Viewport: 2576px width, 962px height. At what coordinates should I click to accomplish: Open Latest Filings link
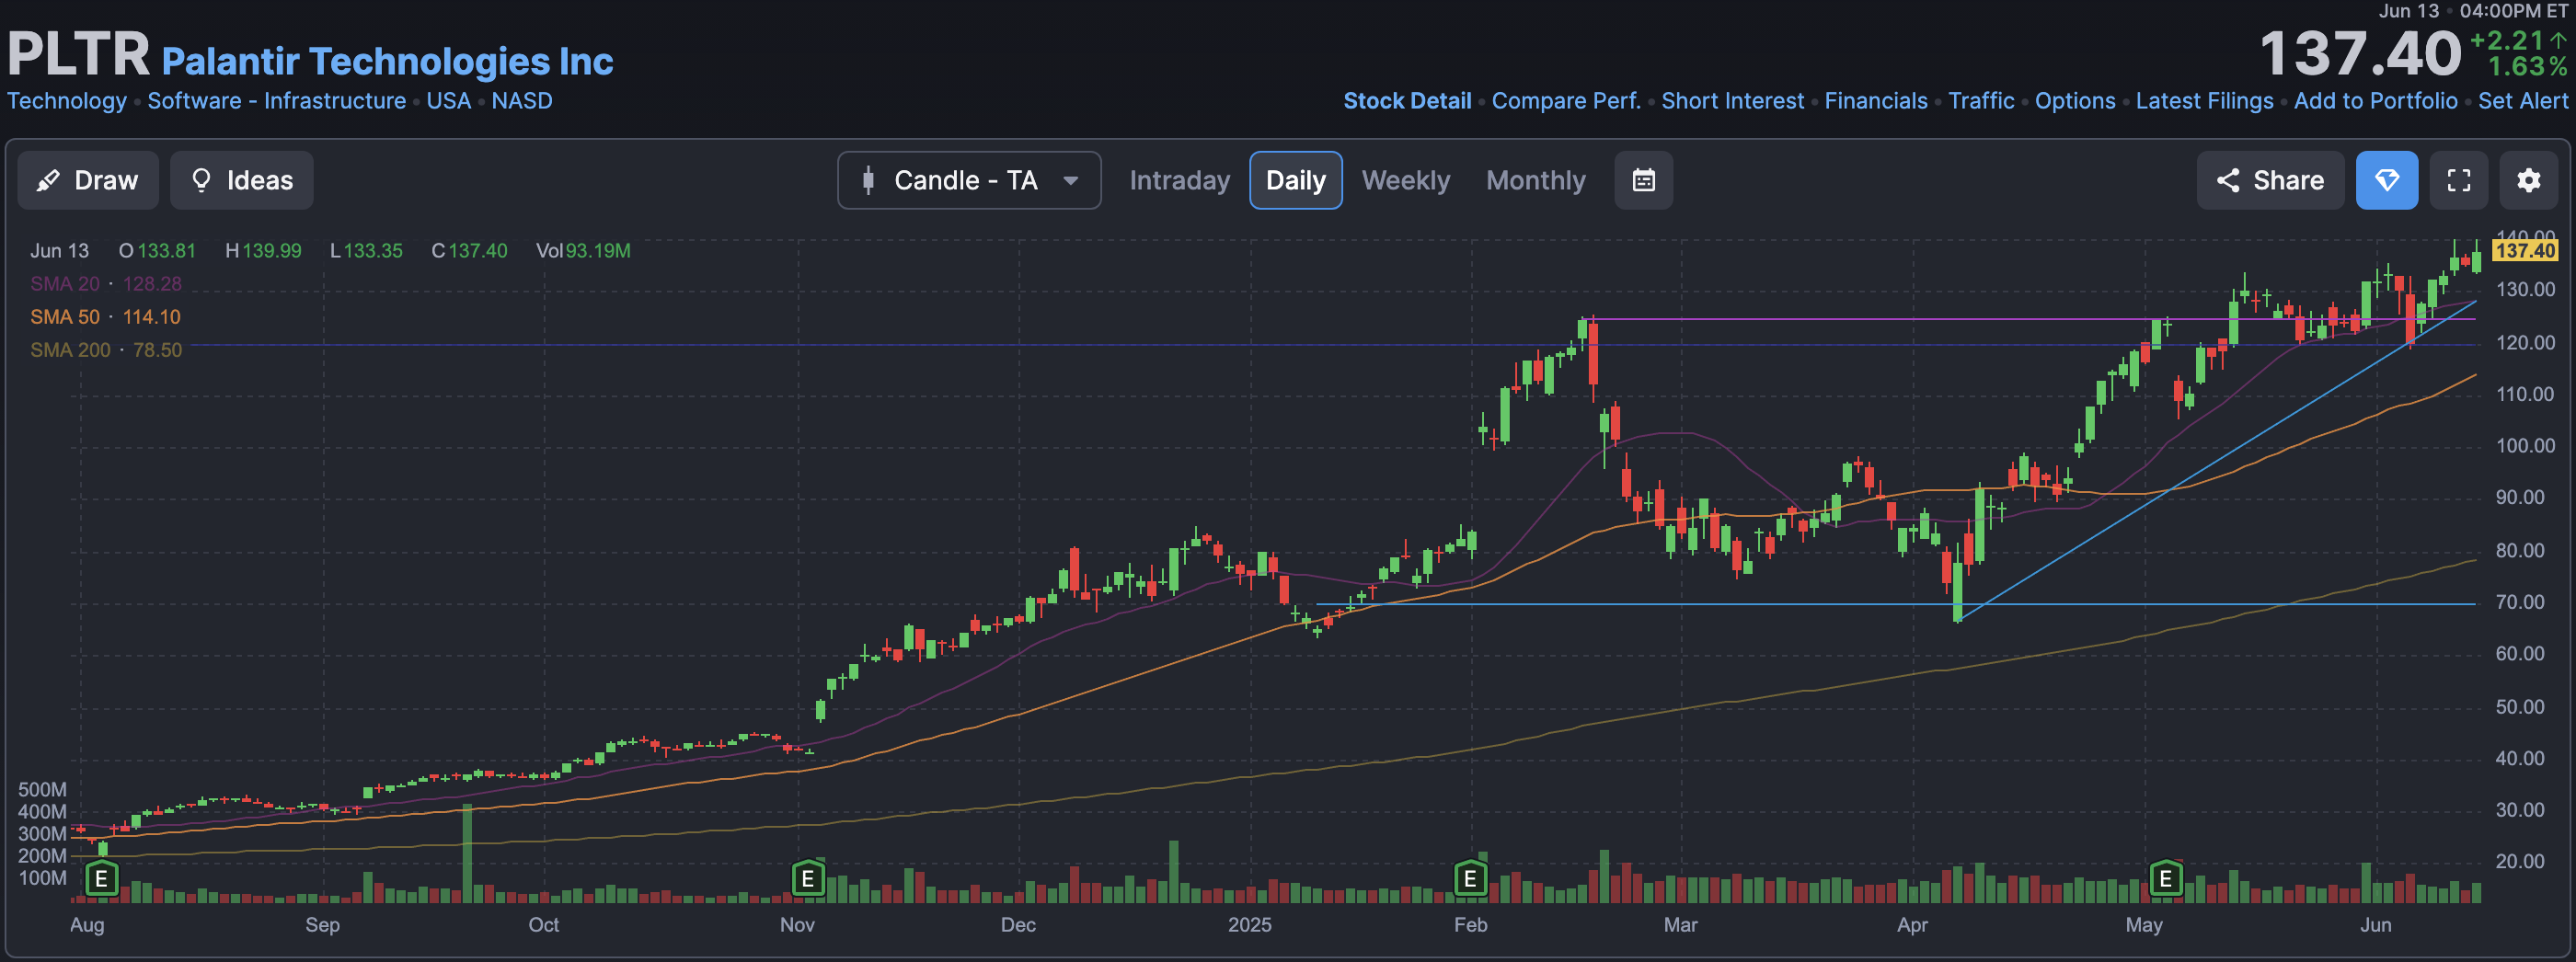tap(2204, 101)
